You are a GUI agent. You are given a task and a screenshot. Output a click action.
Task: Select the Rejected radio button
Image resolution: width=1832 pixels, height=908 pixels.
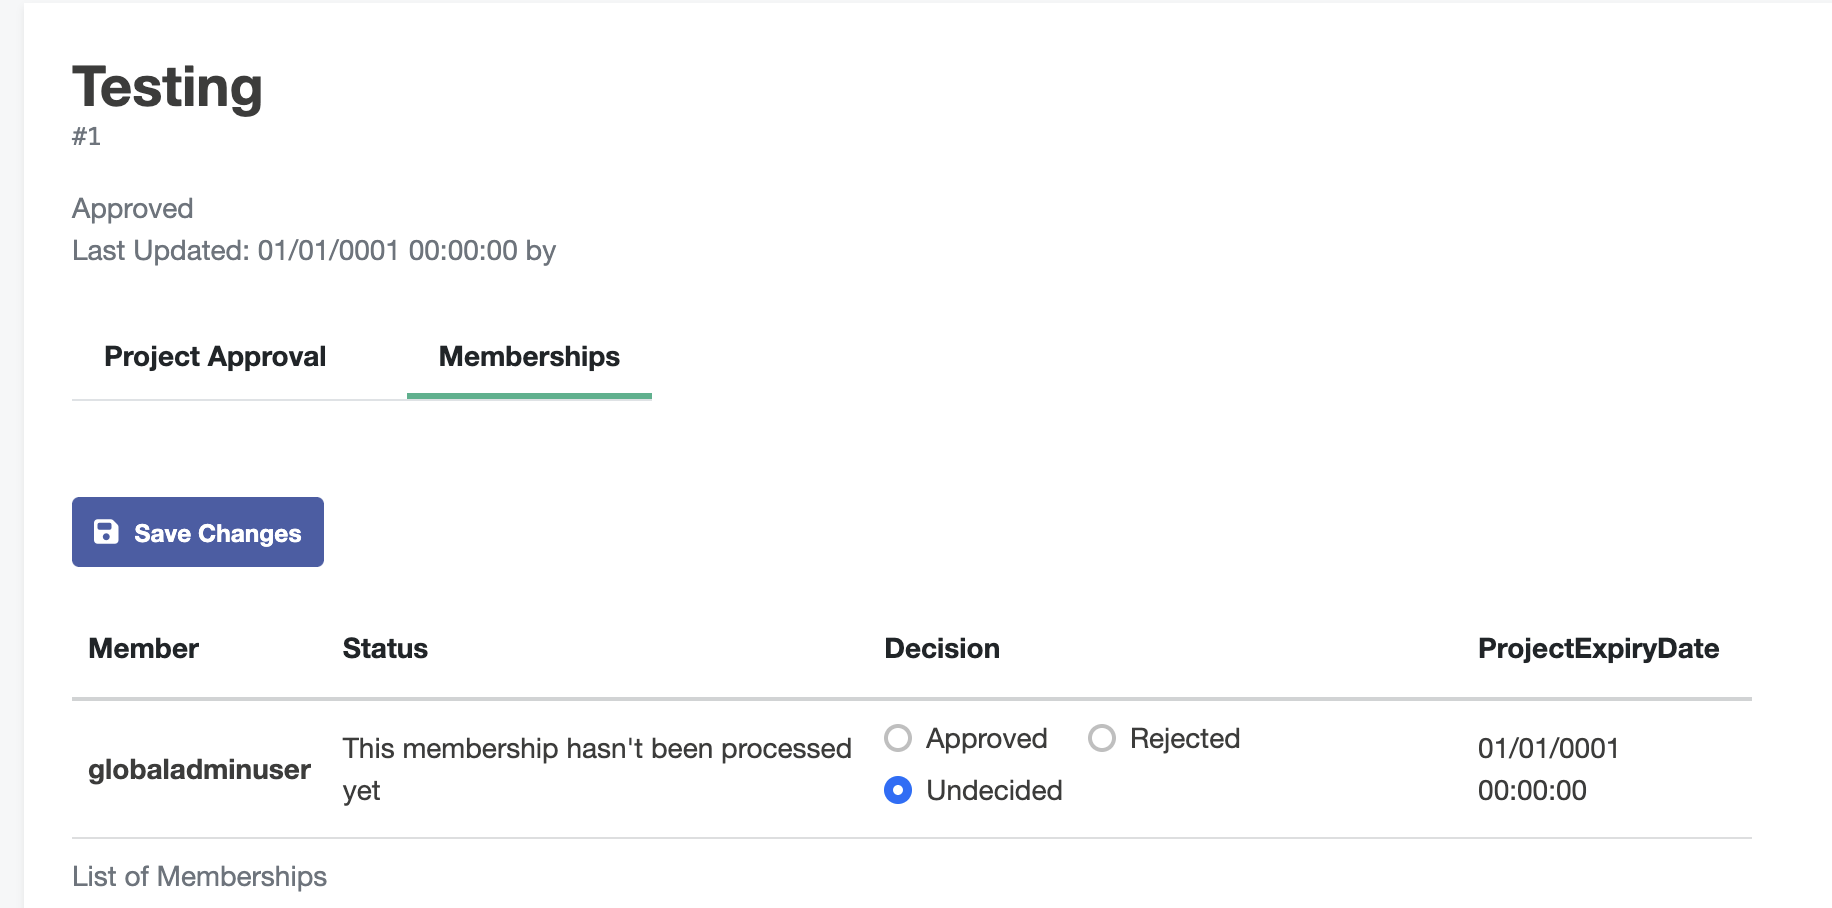pyautogui.click(x=1102, y=738)
